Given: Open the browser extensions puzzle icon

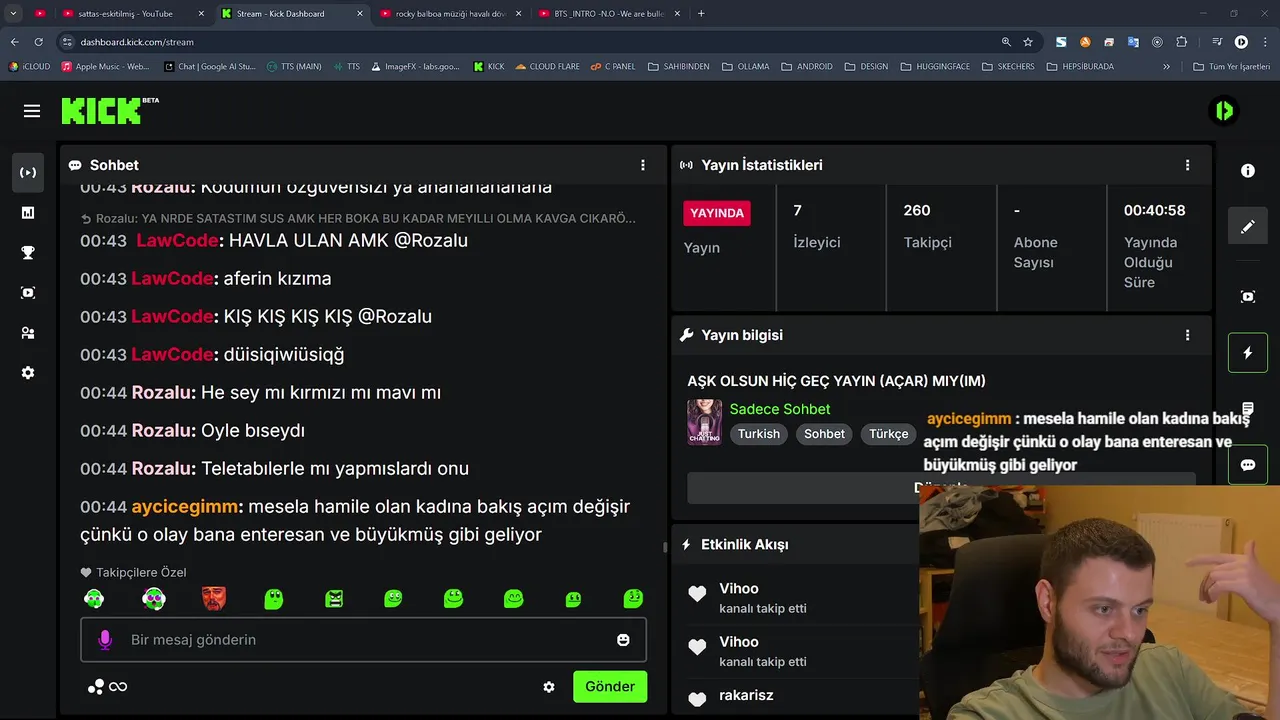Looking at the screenshot, I should (x=1182, y=42).
